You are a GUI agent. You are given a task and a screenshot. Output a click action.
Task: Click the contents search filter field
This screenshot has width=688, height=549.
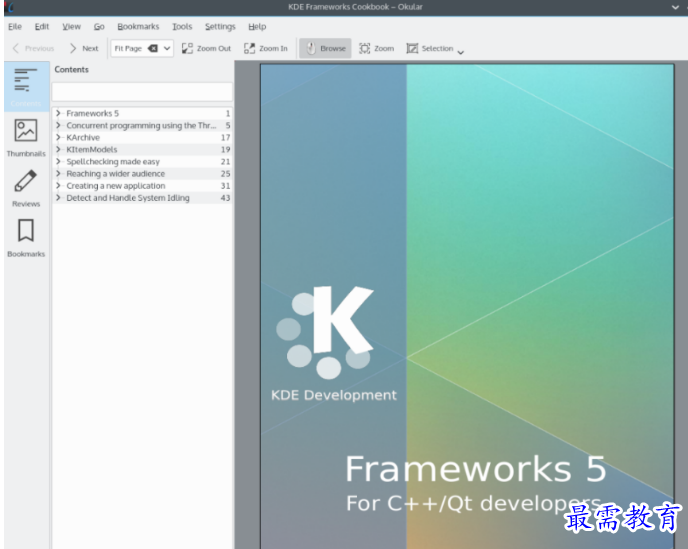(142, 92)
